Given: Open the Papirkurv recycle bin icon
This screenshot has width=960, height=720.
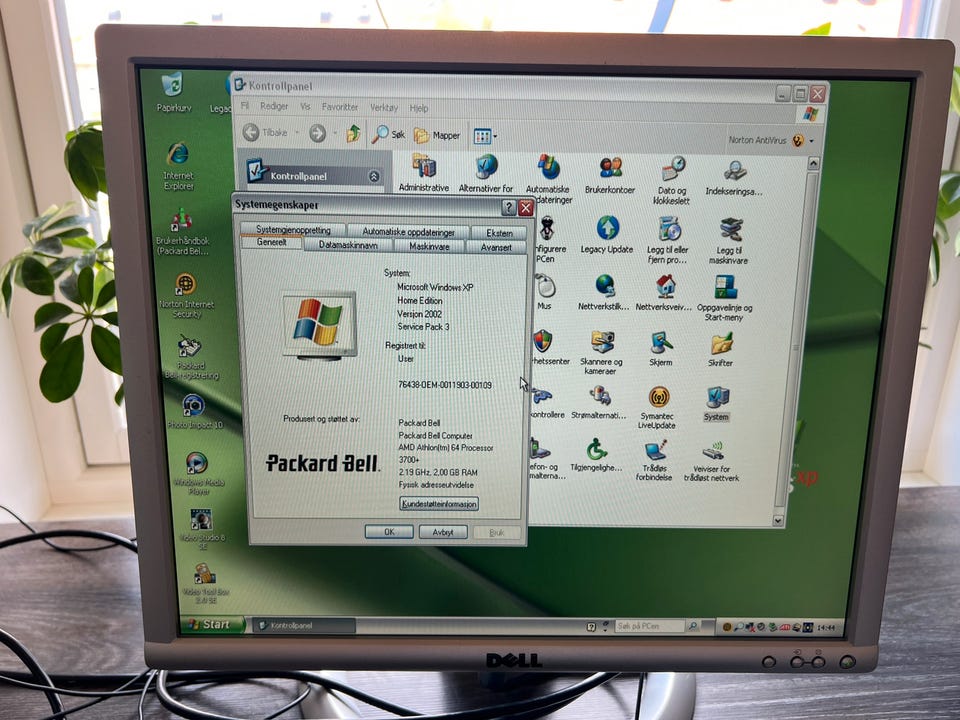Looking at the screenshot, I should [173, 92].
